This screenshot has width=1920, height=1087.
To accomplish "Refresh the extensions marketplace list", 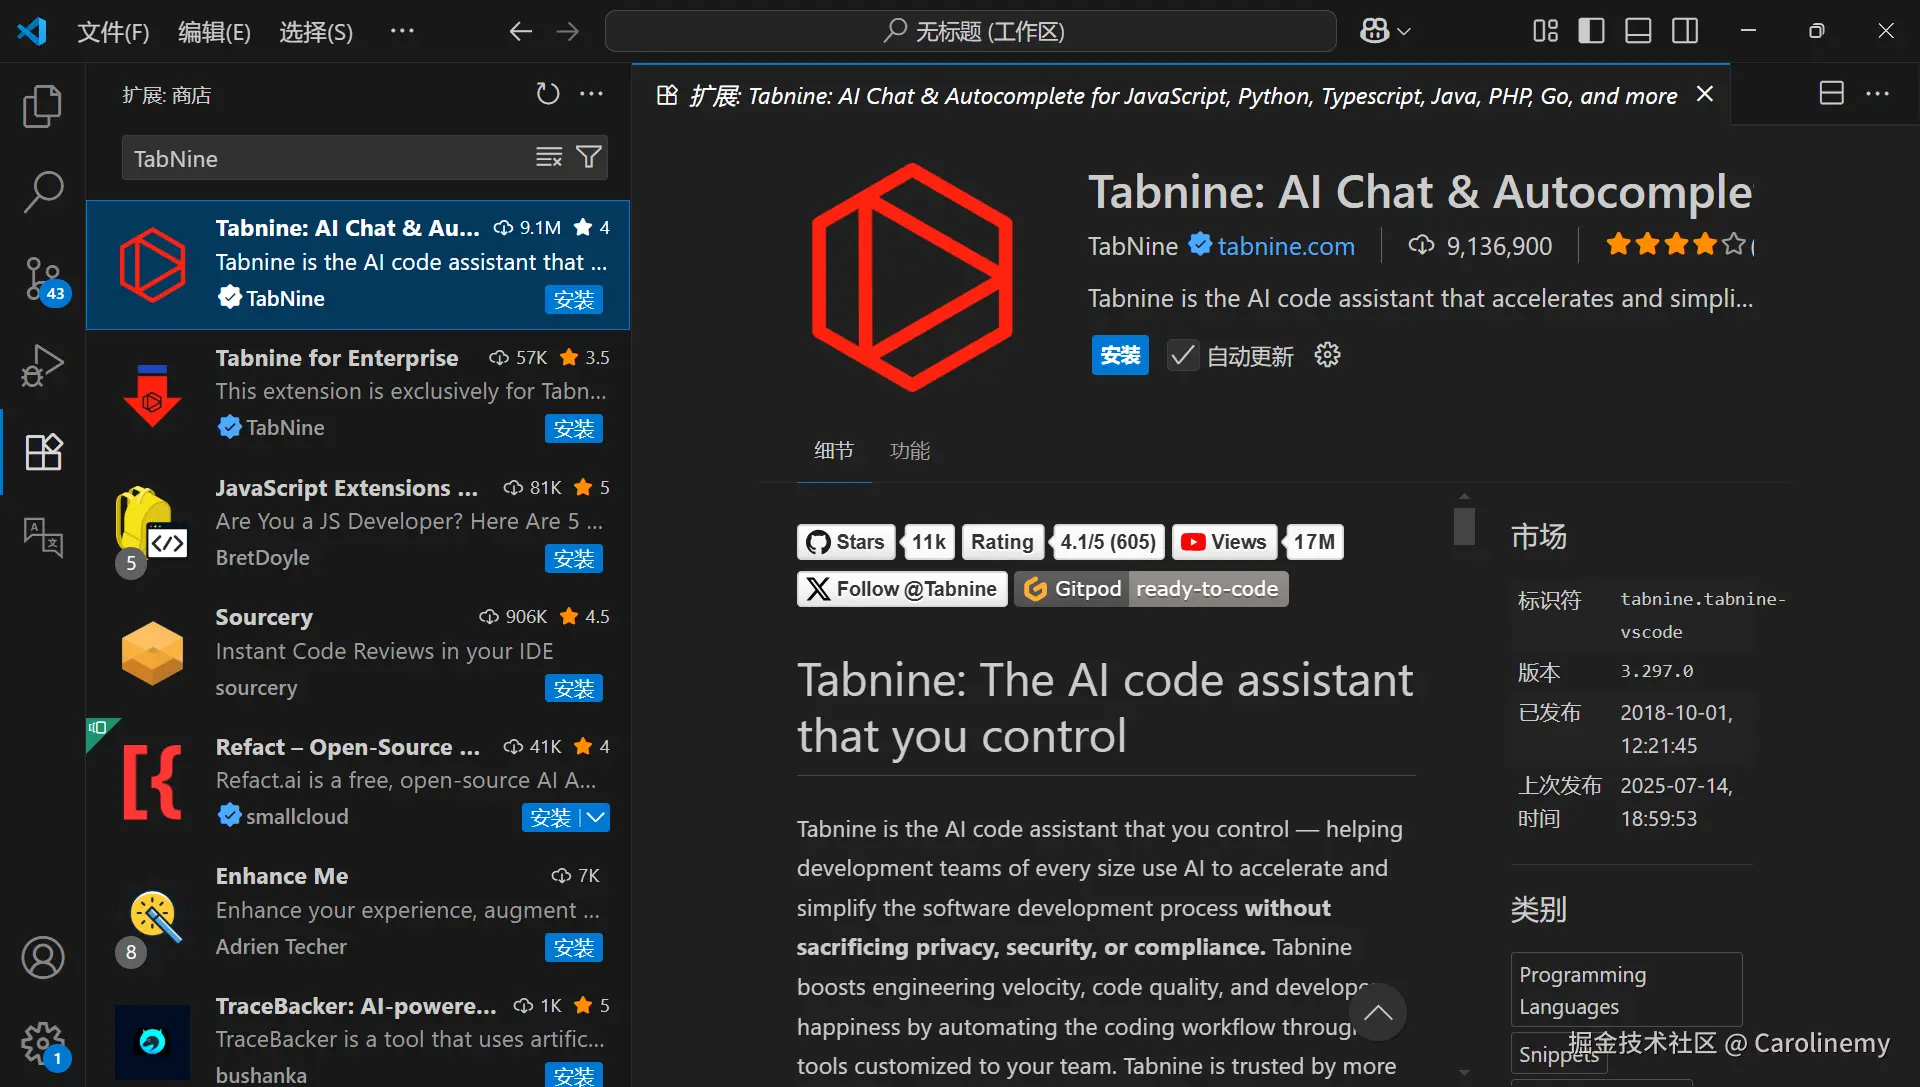I will click(547, 94).
